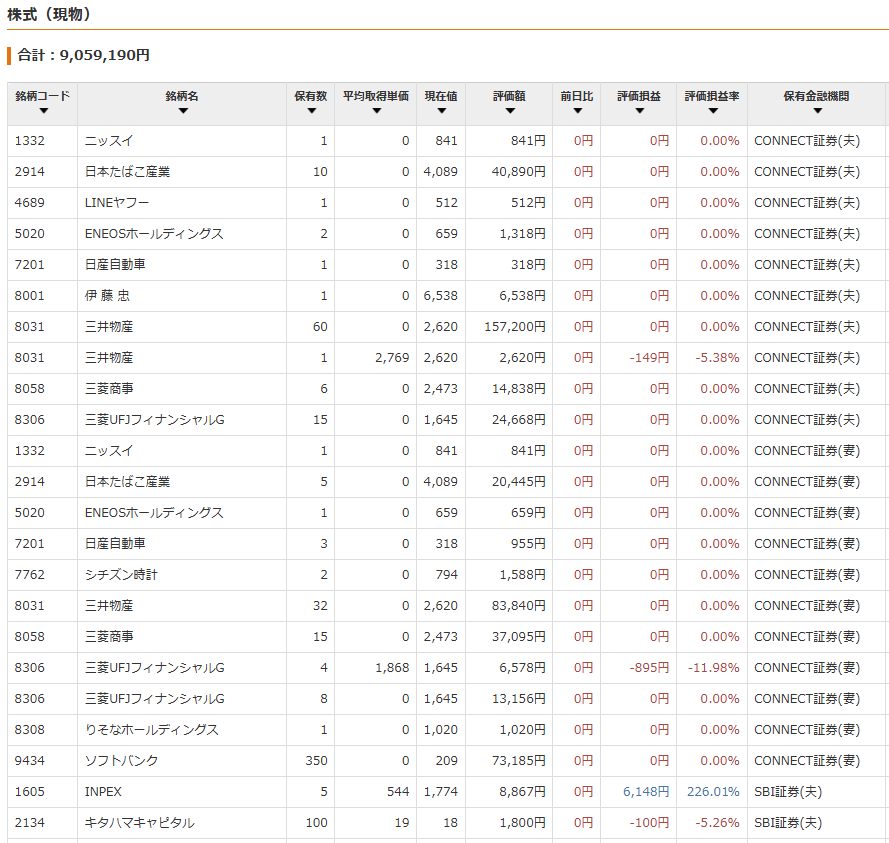889x843 pixels.
Task: Click average cost 1,868 cell
Action: click(375, 668)
